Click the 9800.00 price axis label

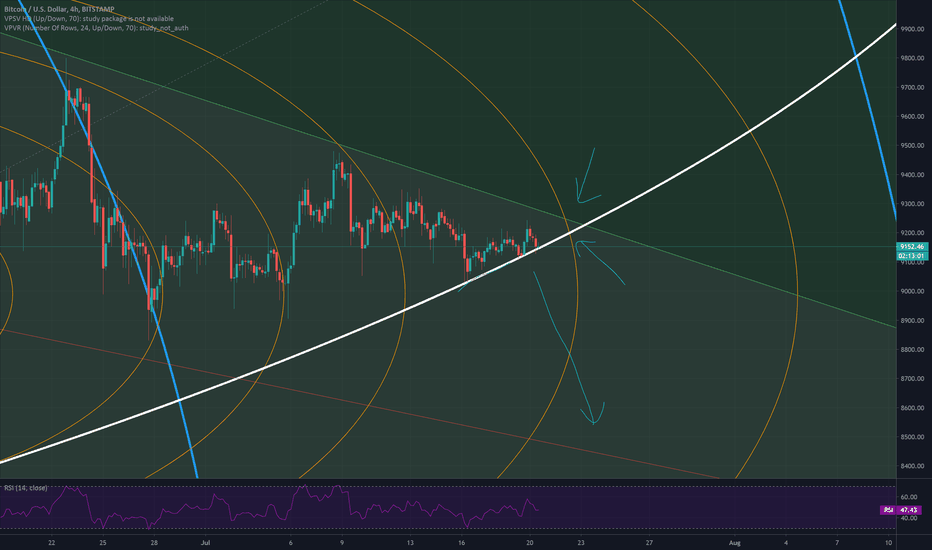(912, 58)
